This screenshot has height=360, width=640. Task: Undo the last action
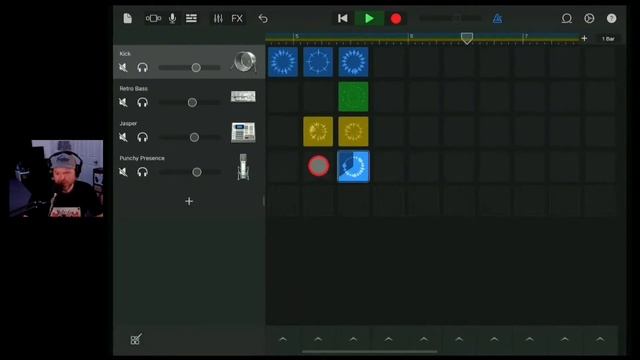point(263,18)
